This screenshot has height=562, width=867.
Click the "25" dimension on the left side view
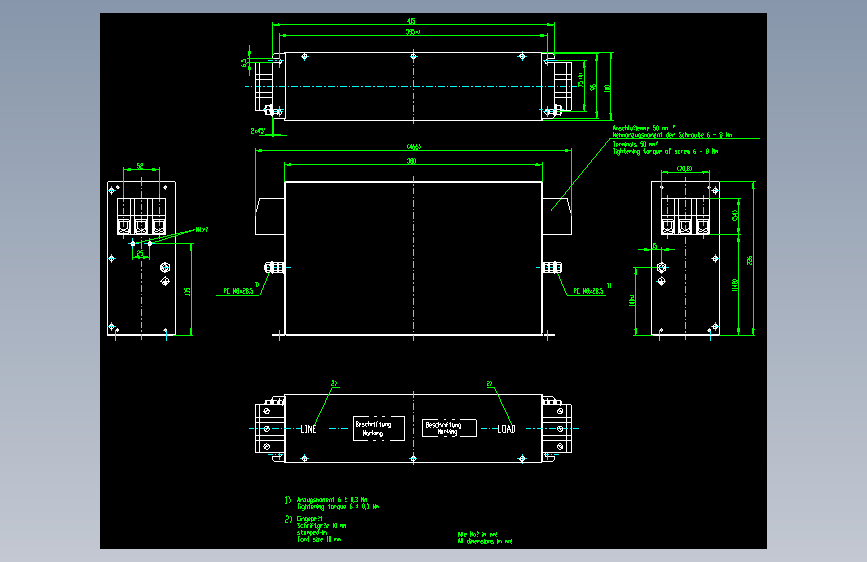coord(140,253)
